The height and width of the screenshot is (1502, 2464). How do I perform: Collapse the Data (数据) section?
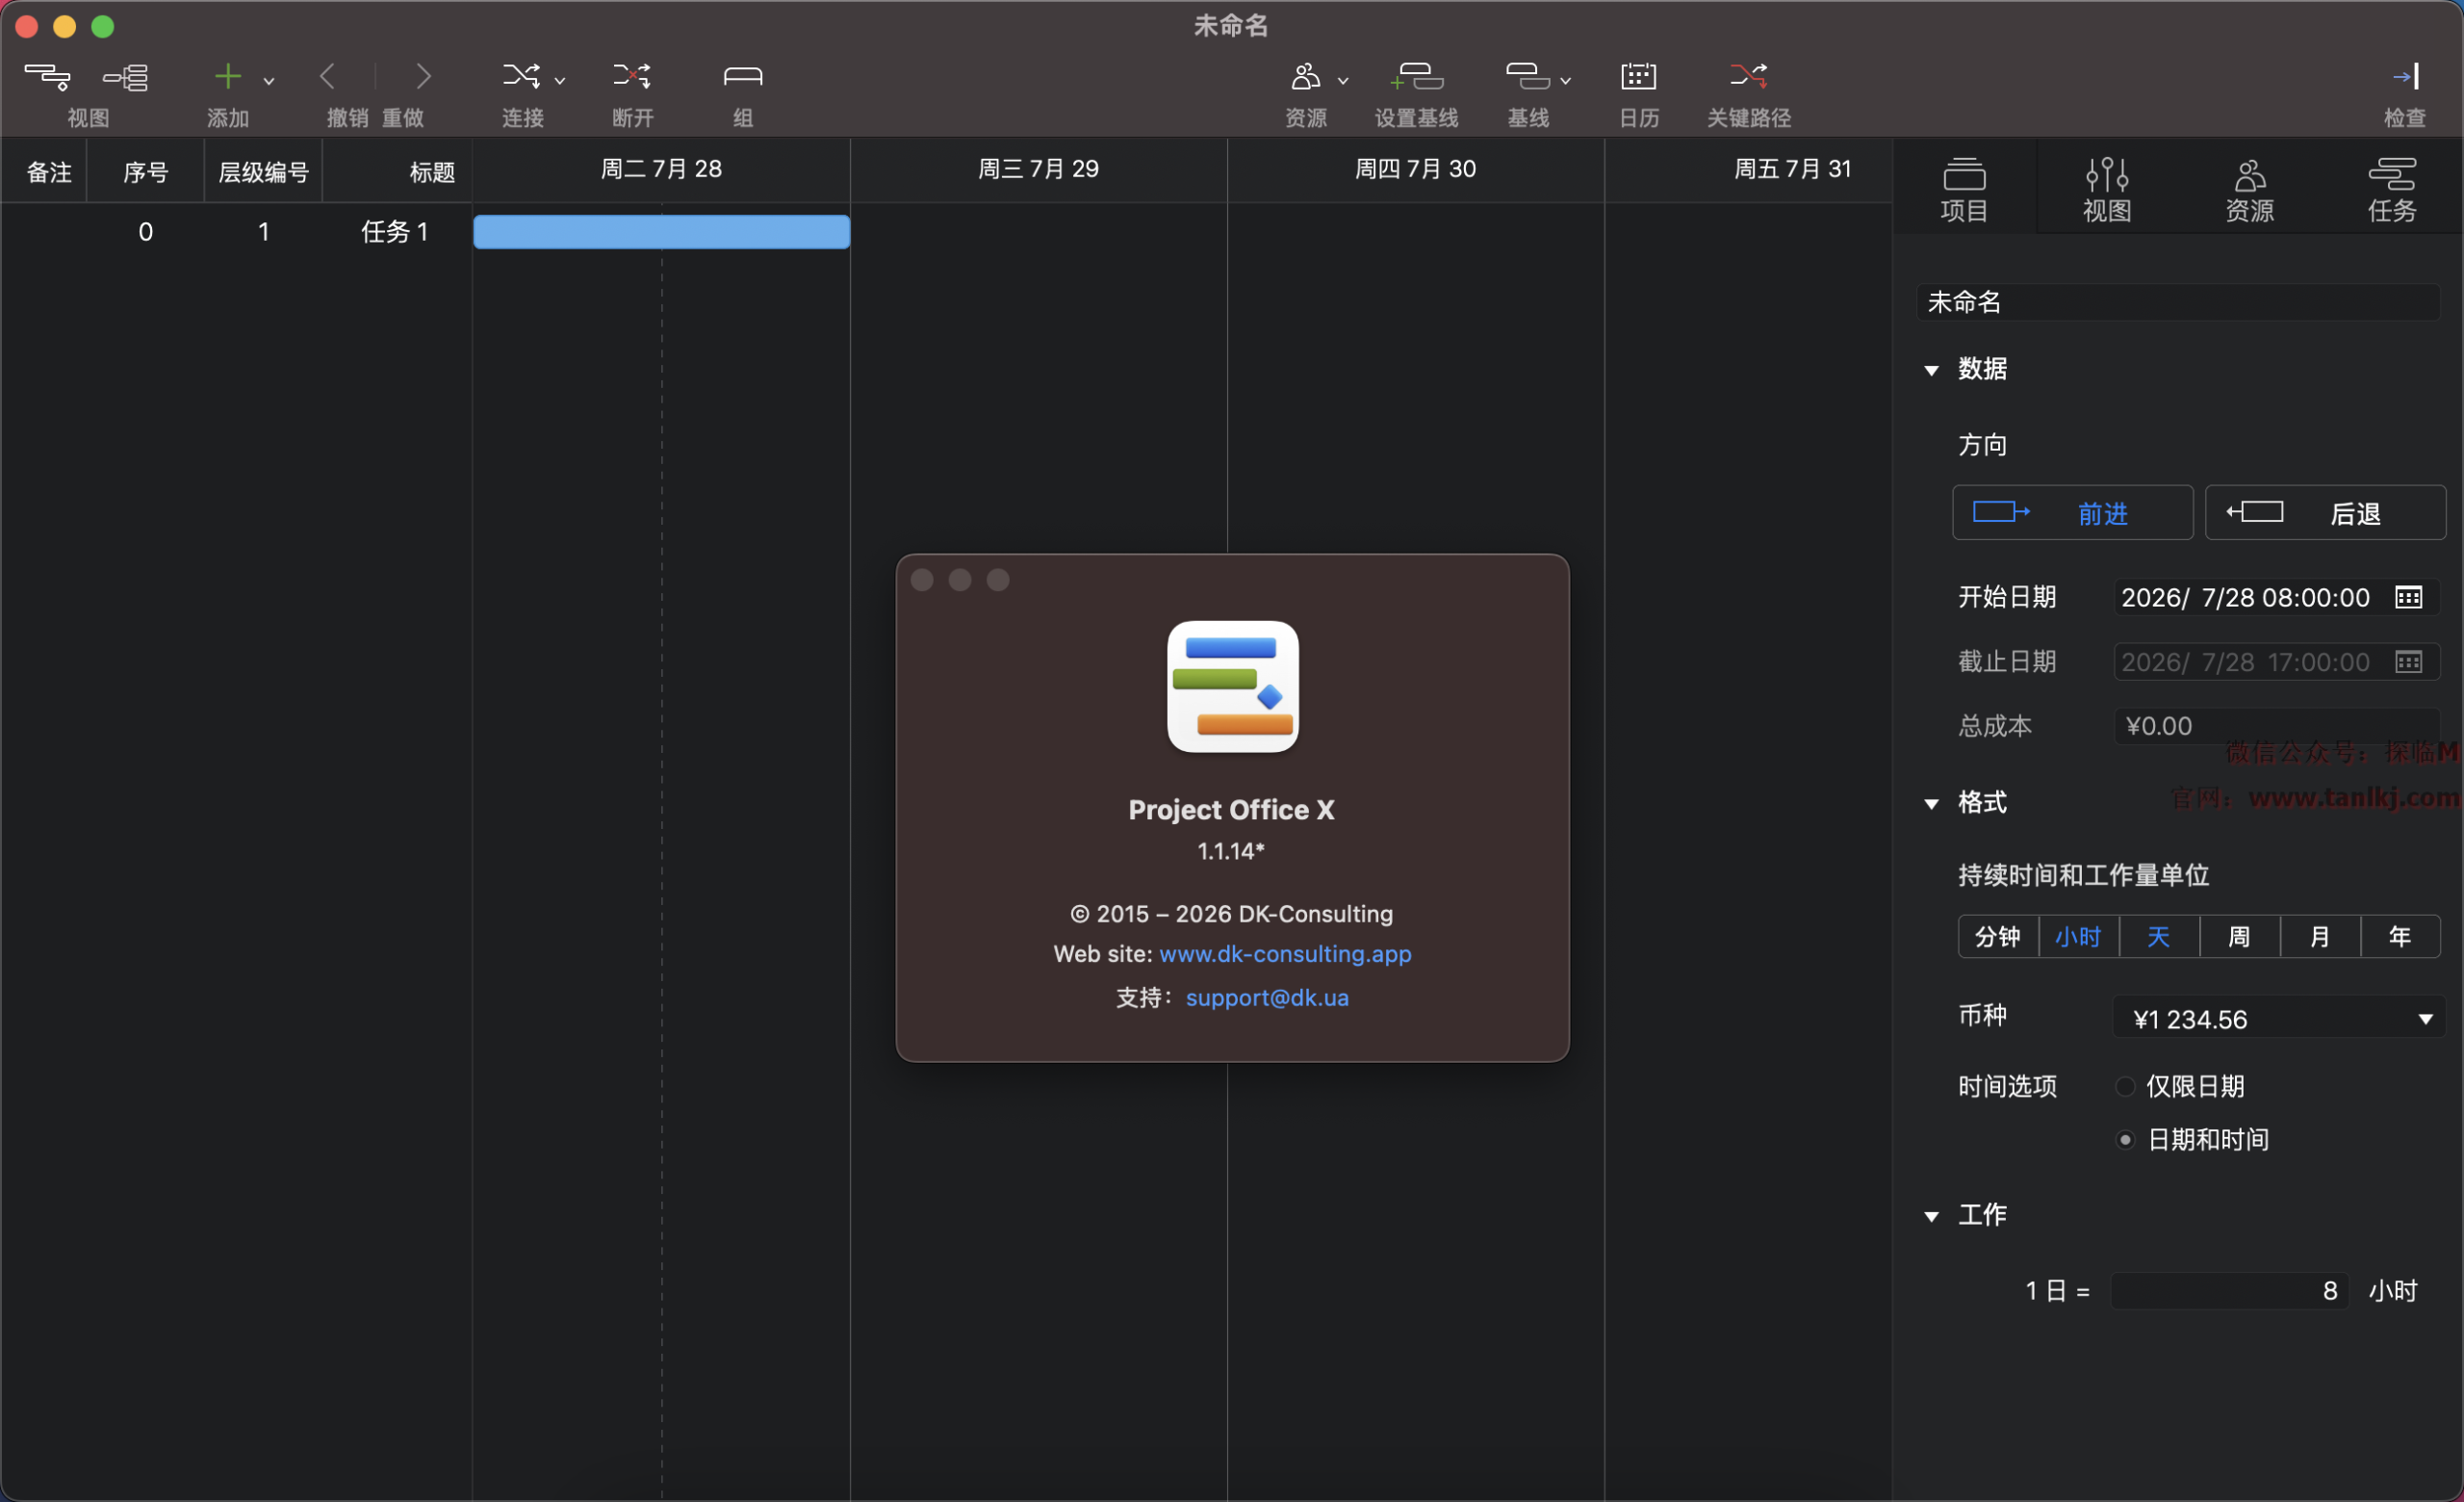1932,370
